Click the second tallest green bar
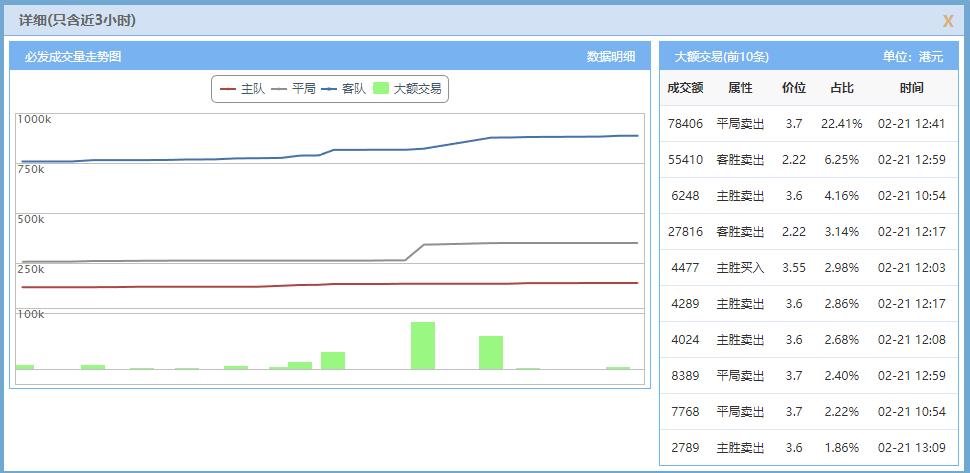 [x=491, y=352]
